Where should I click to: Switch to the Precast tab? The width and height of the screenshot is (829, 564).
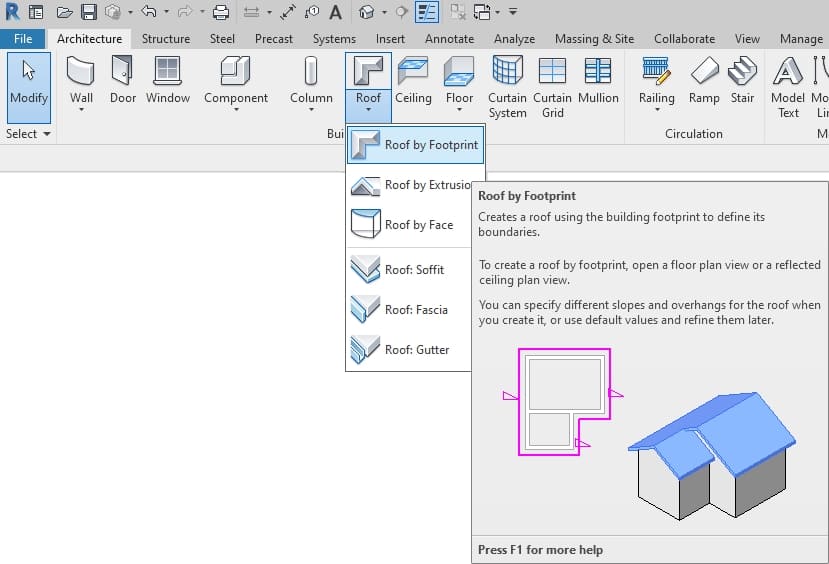pos(273,39)
